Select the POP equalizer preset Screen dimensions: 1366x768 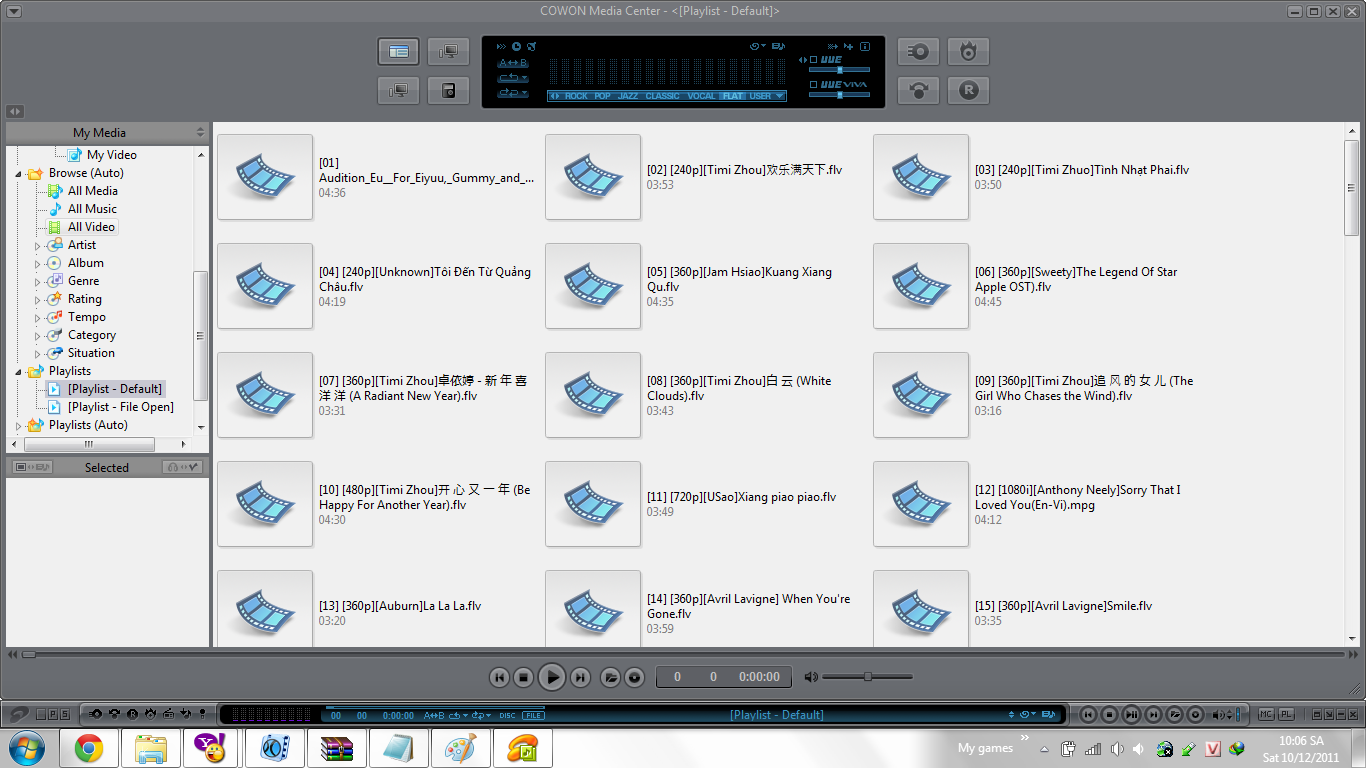click(602, 96)
